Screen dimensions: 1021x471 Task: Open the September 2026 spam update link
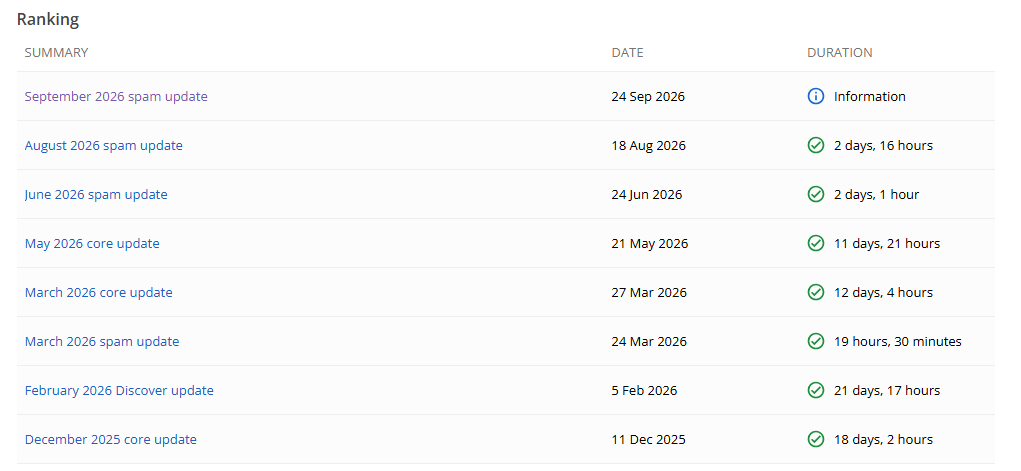tap(116, 96)
